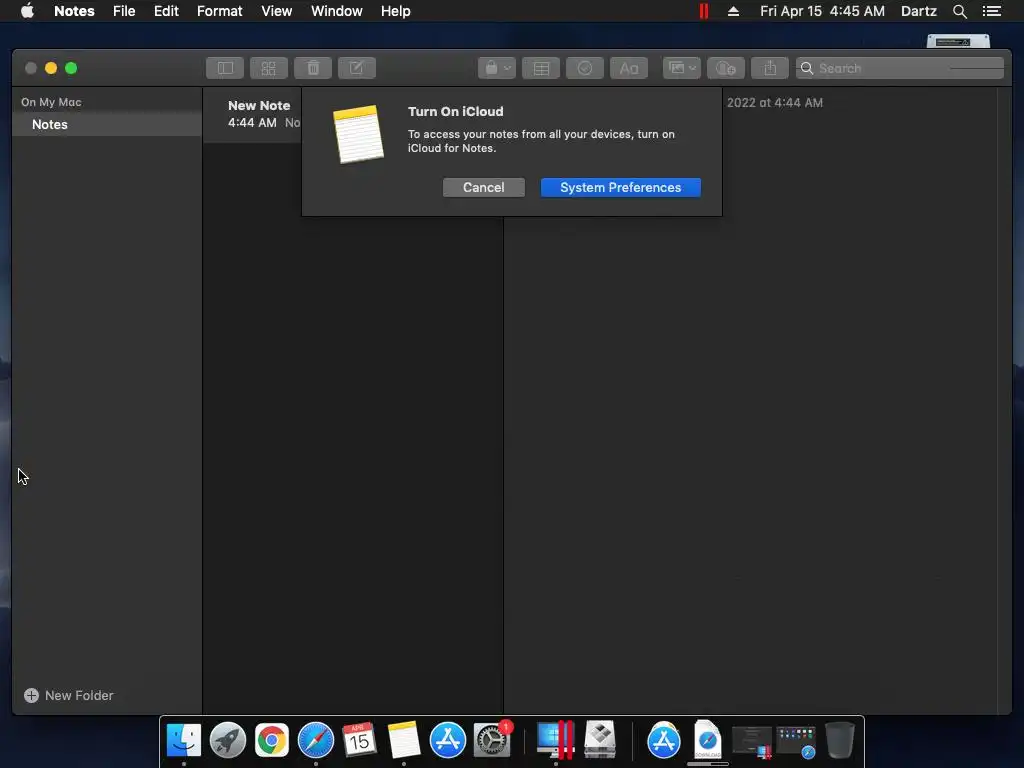Click the System Preferences button
Screen dimensions: 1024x768
click(620, 187)
